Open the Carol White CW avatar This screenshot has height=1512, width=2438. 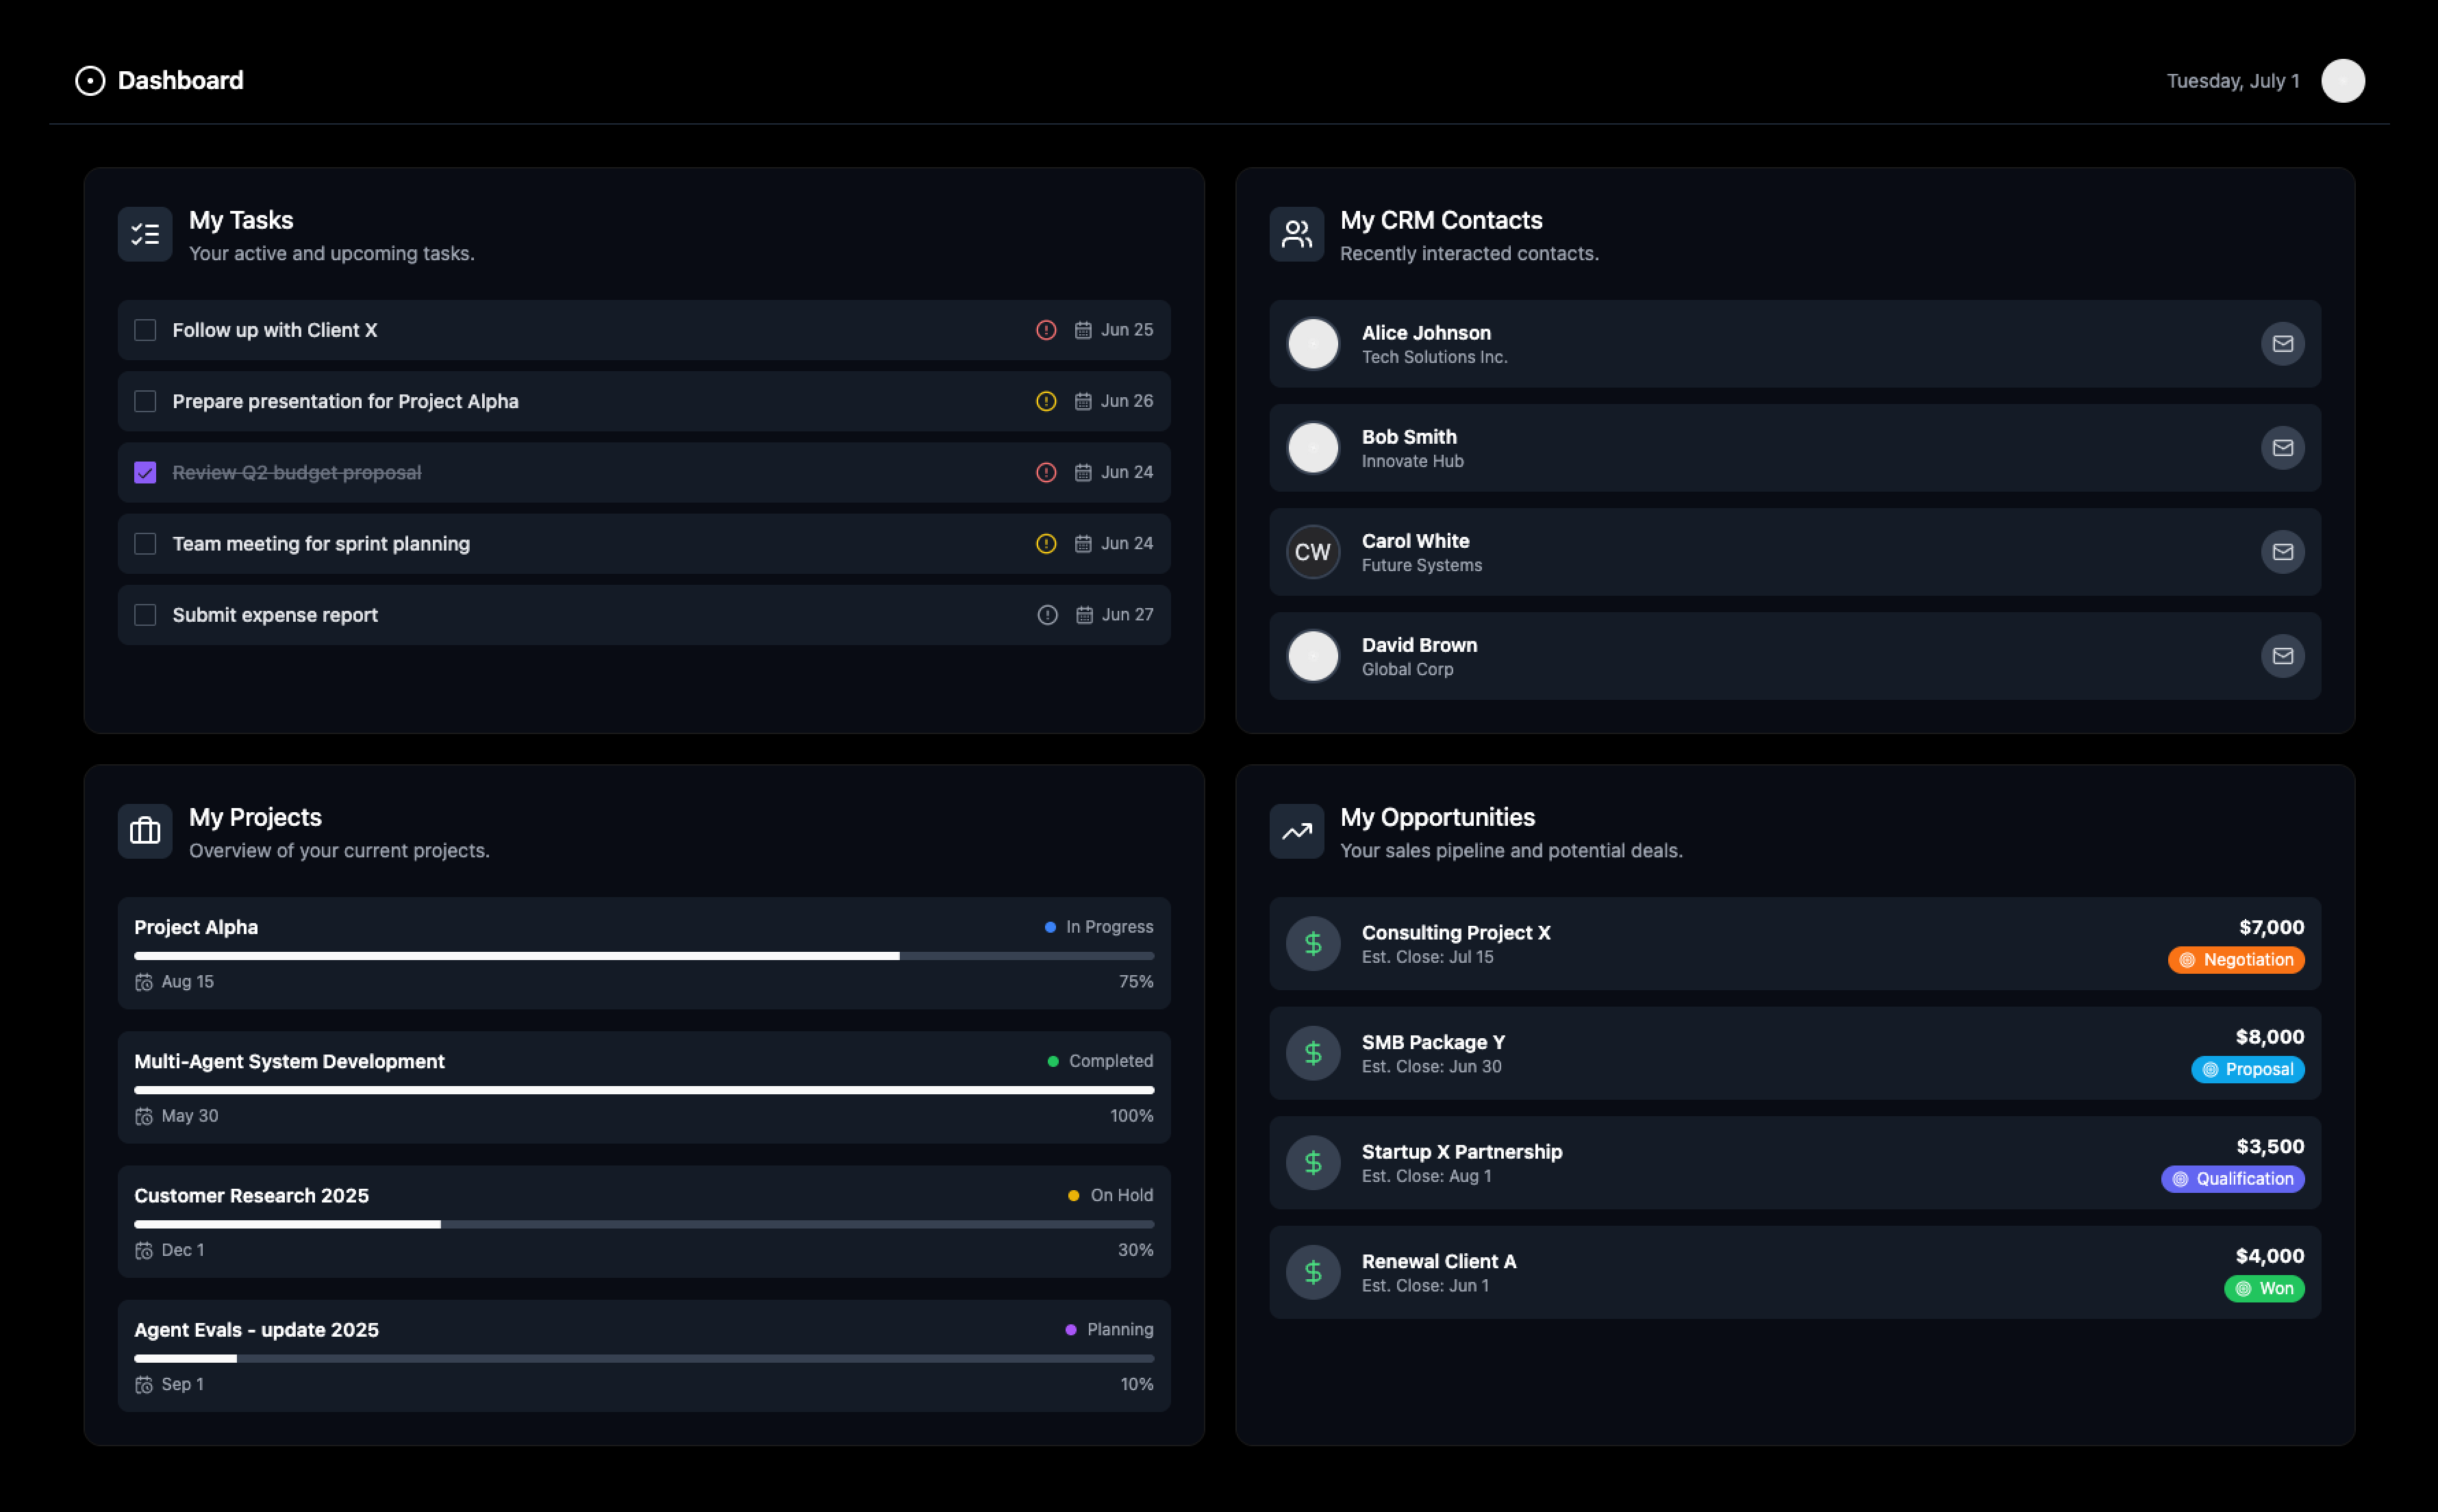click(x=1312, y=552)
